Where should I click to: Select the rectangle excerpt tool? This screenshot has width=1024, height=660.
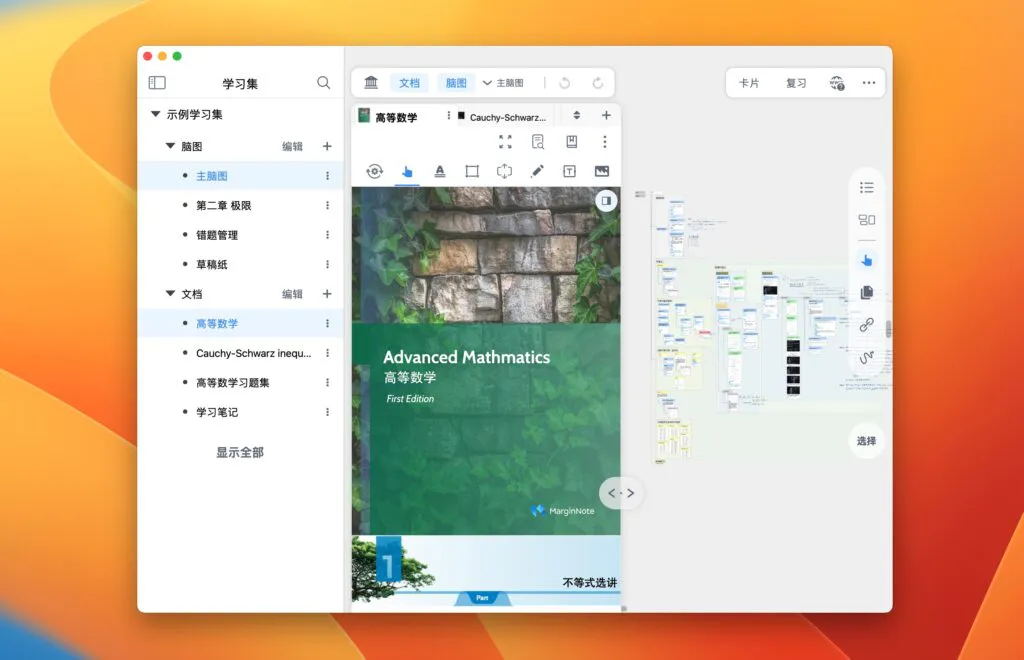pyautogui.click(x=472, y=171)
